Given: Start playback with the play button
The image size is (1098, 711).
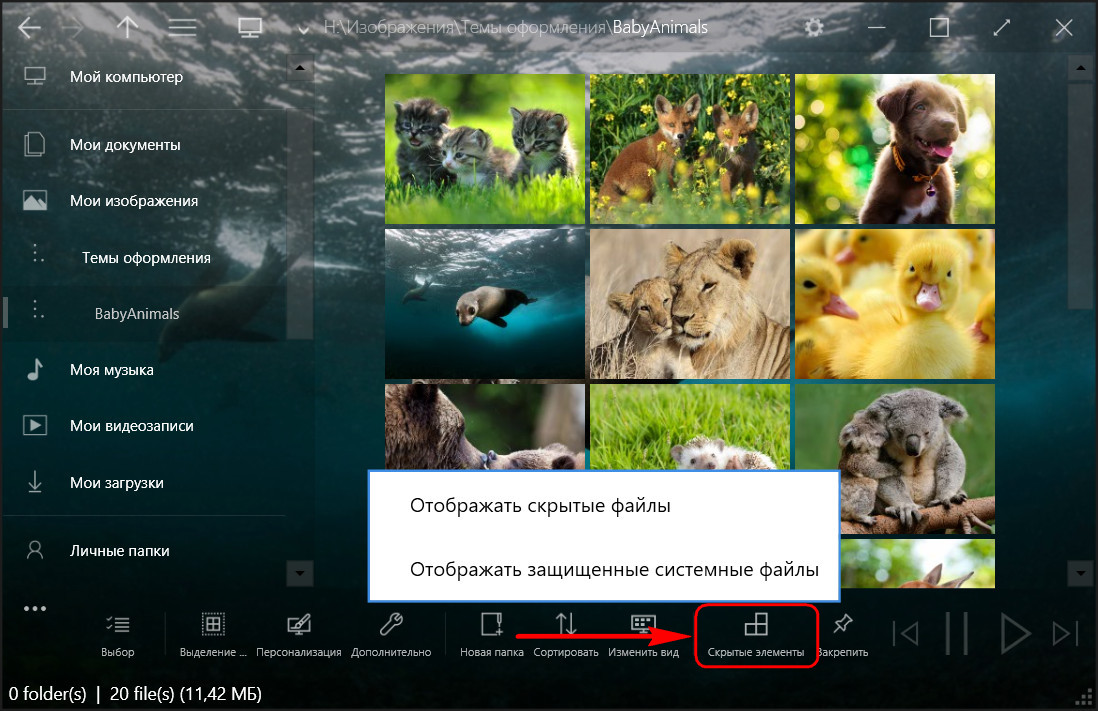Looking at the screenshot, I should coord(1015,634).
